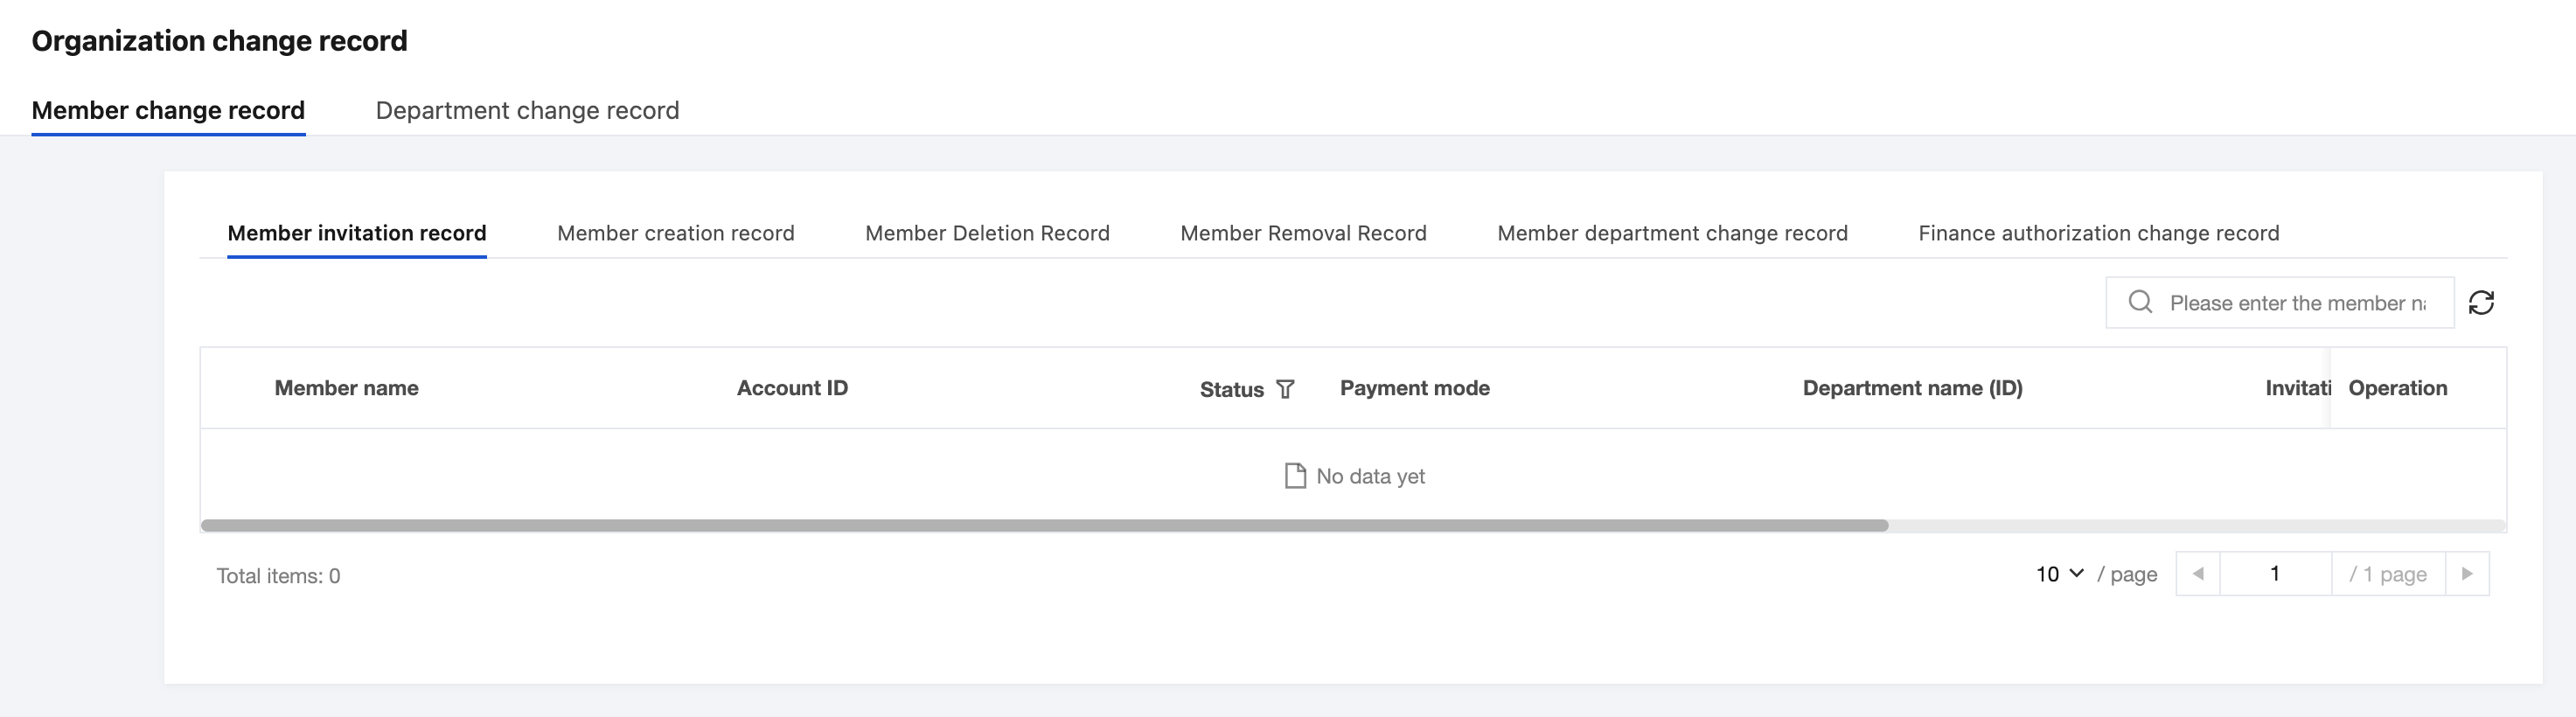Open the items per page dropdown
The height and width of the screenshot is (717, 2576).
2060,574
